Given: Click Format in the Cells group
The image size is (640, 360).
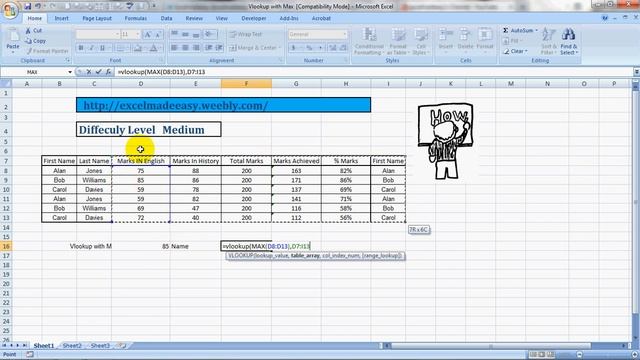Looking at the screenshot, I should tap(485, 41).
